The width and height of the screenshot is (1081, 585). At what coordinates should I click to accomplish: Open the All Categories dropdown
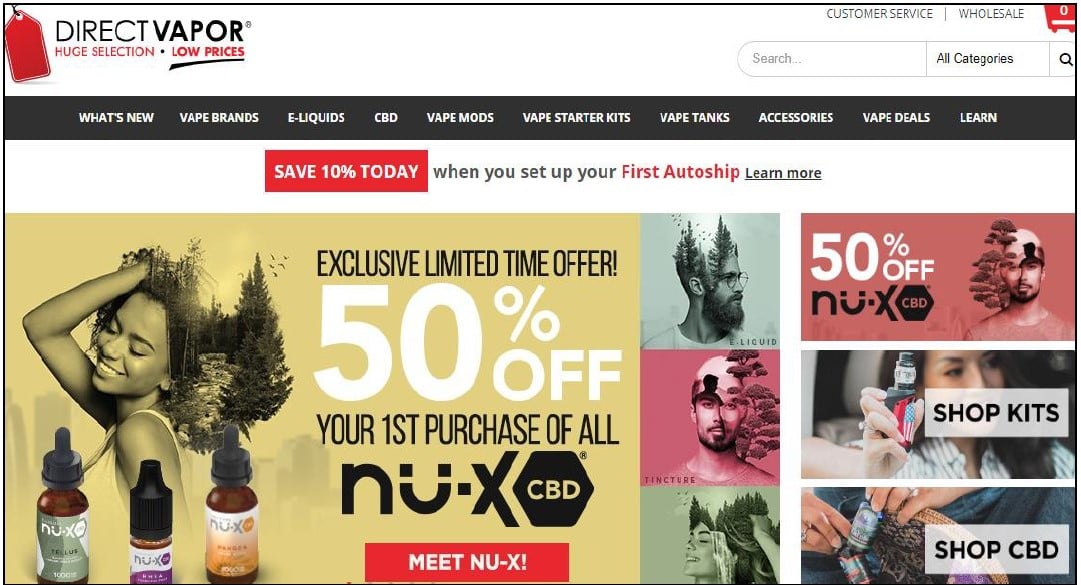[987, 59]
